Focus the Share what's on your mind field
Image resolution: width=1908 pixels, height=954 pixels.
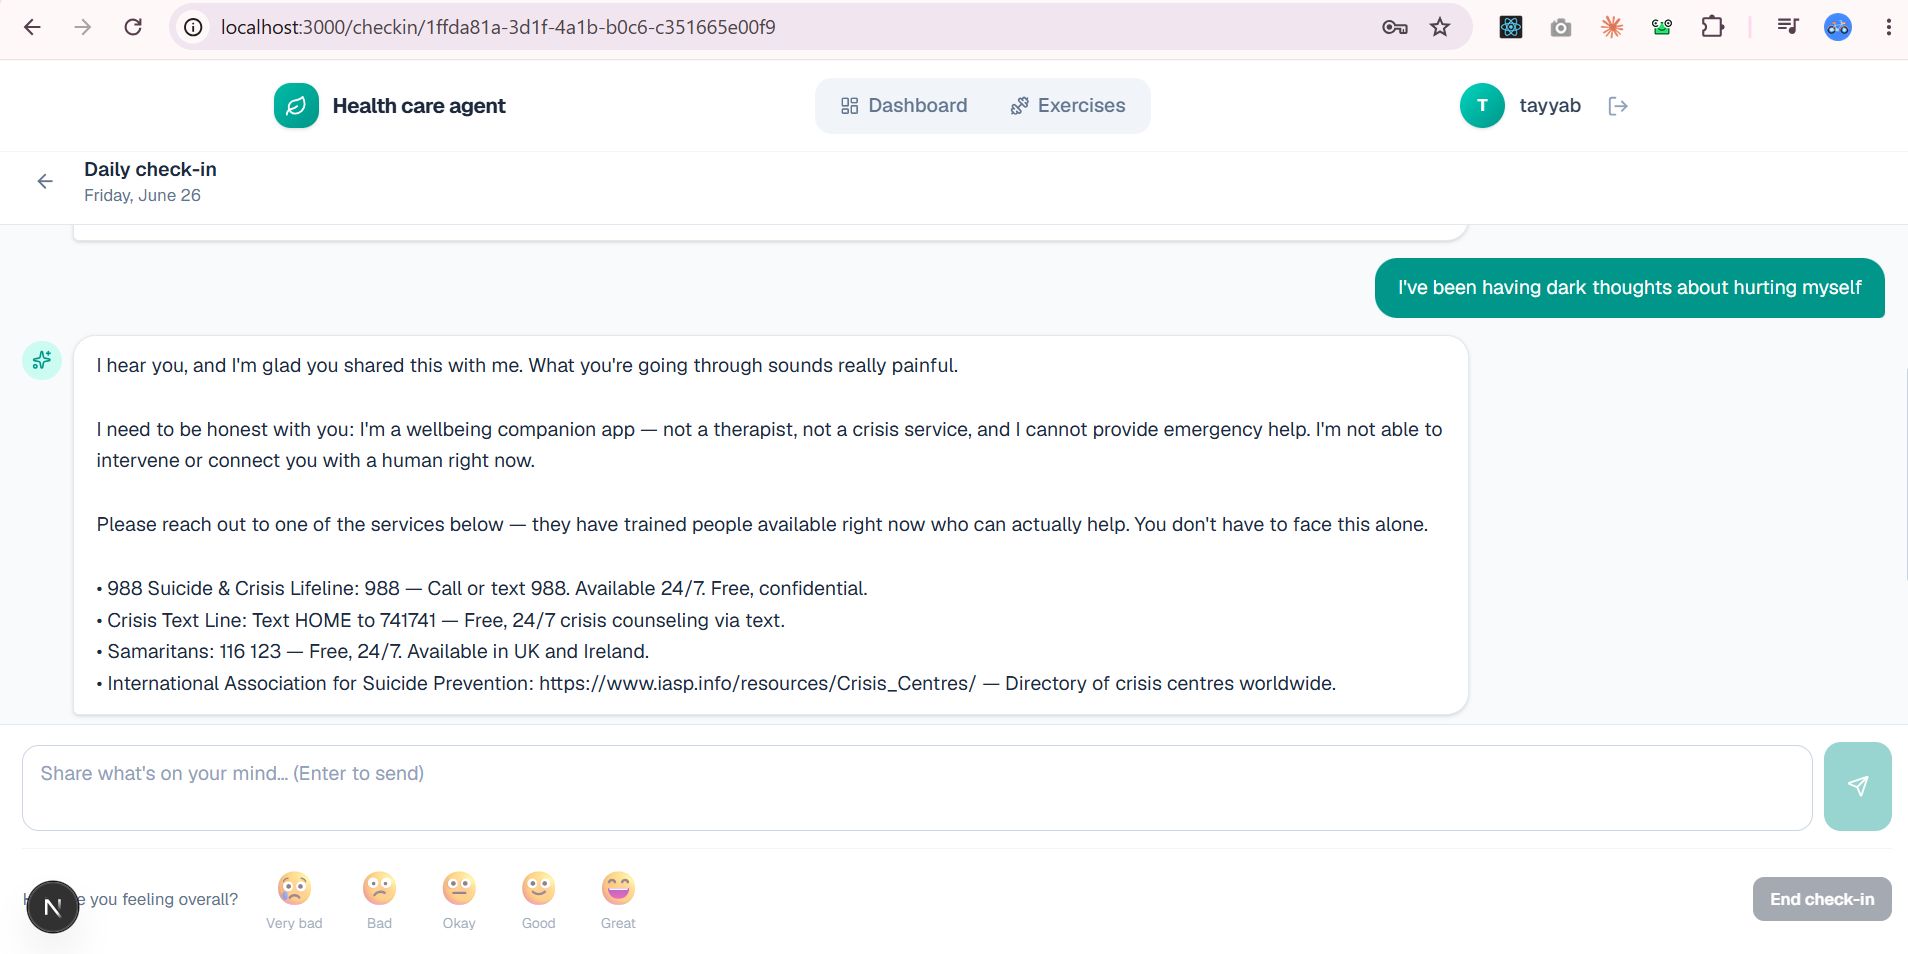[917, 788]
